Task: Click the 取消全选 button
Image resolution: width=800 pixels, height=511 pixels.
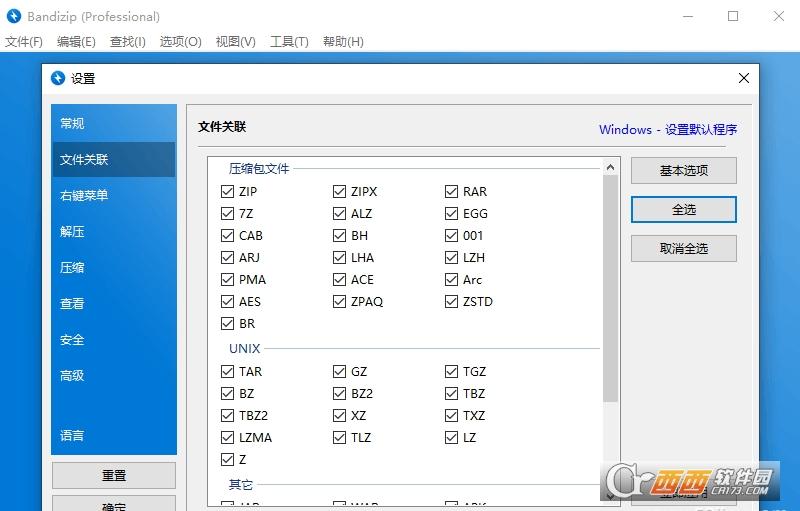Action: click(x=684, y=248)
